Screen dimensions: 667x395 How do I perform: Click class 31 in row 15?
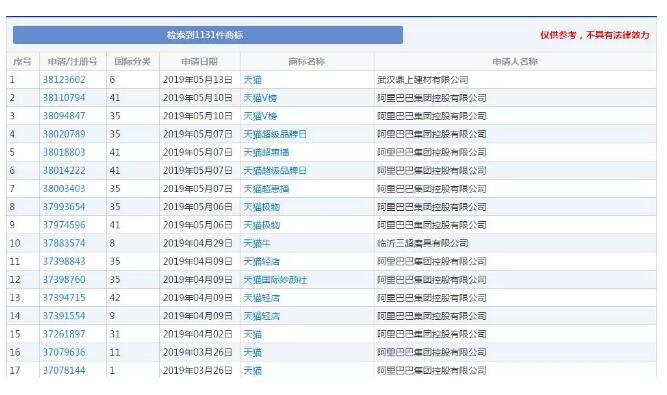(x=115, y=334)
